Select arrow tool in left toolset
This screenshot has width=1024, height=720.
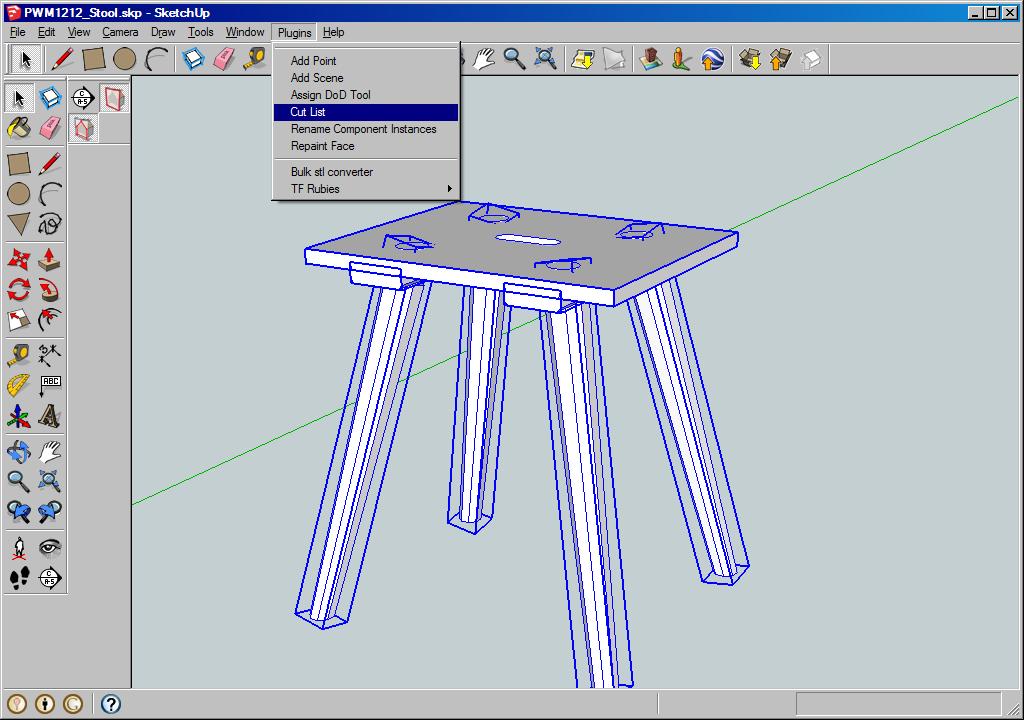click(19, 98)
